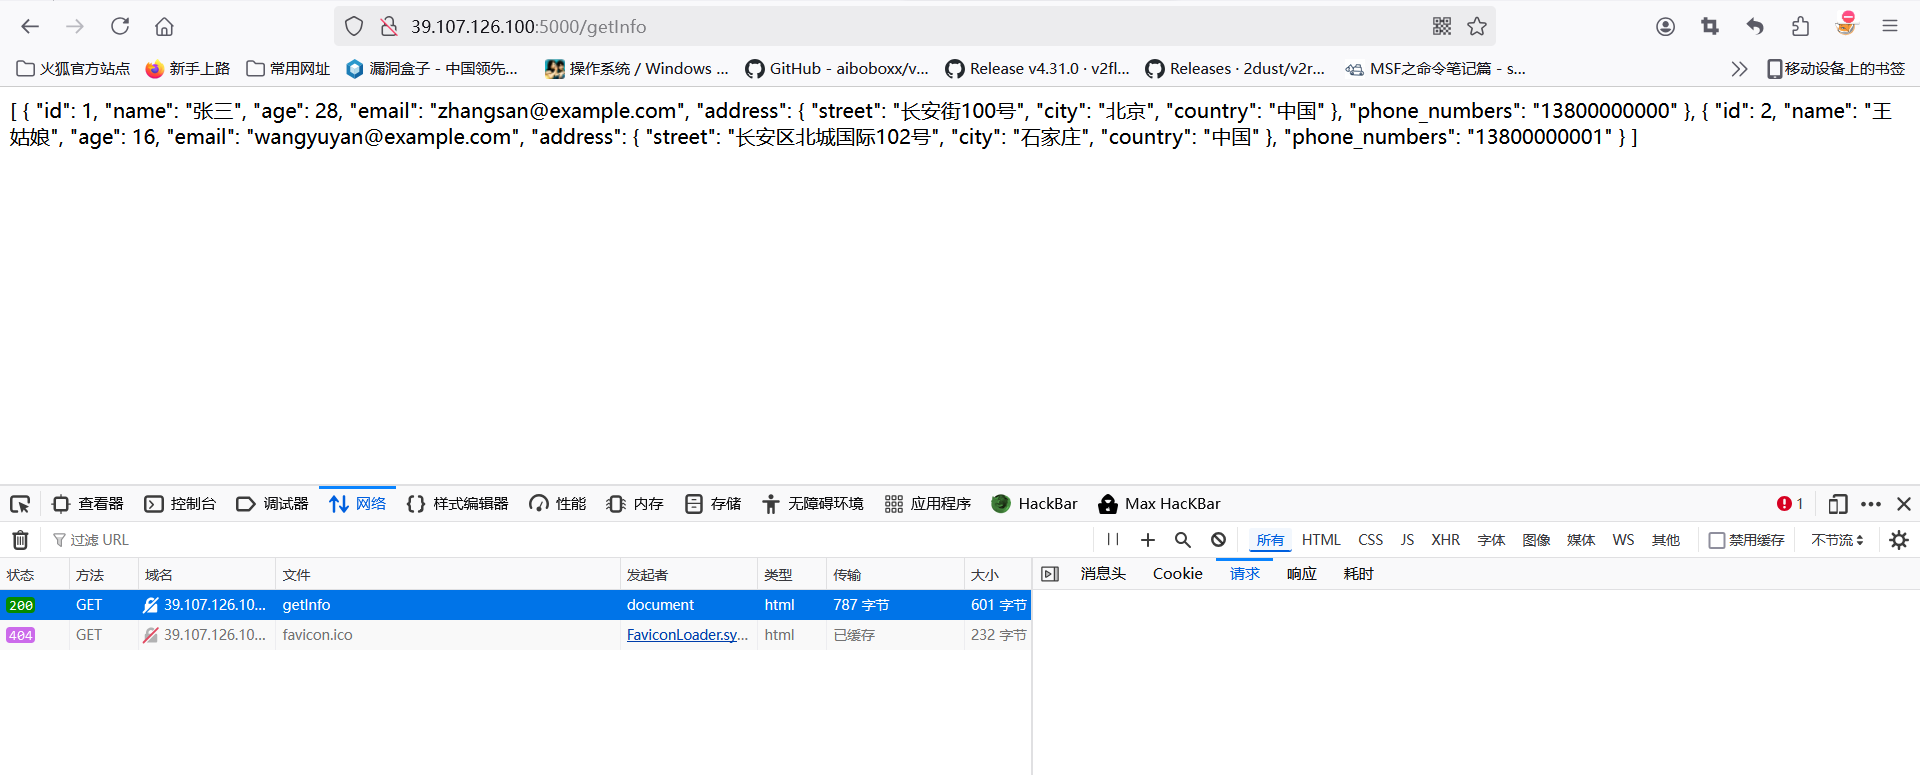Open the Max HacKBar devtools tab
The width and height of the screenshot is (1920, 775).
tap(1160, 504)
